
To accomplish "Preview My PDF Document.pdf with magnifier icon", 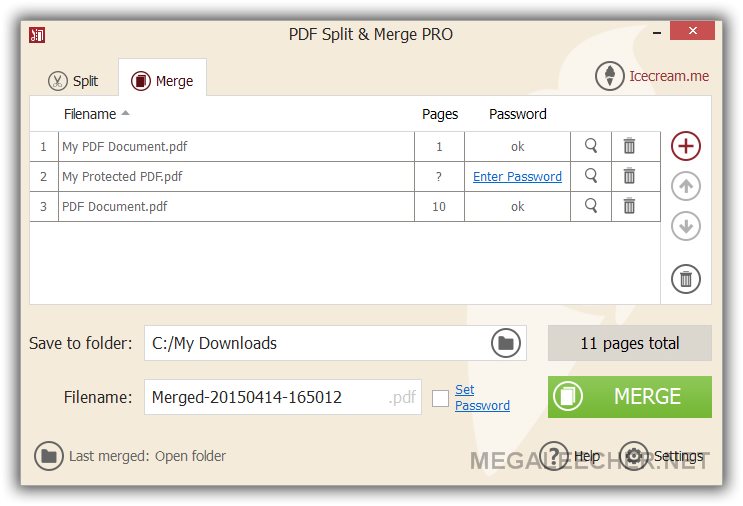I will [591, 146].
